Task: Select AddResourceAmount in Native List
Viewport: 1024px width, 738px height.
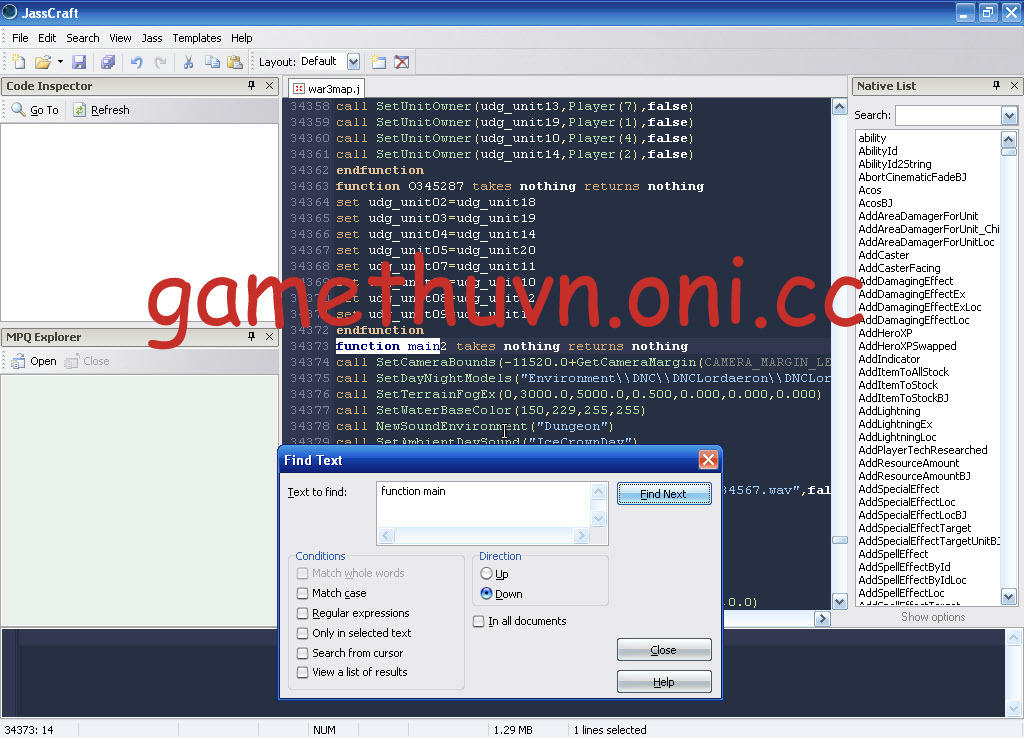Action: click(908, 463)
